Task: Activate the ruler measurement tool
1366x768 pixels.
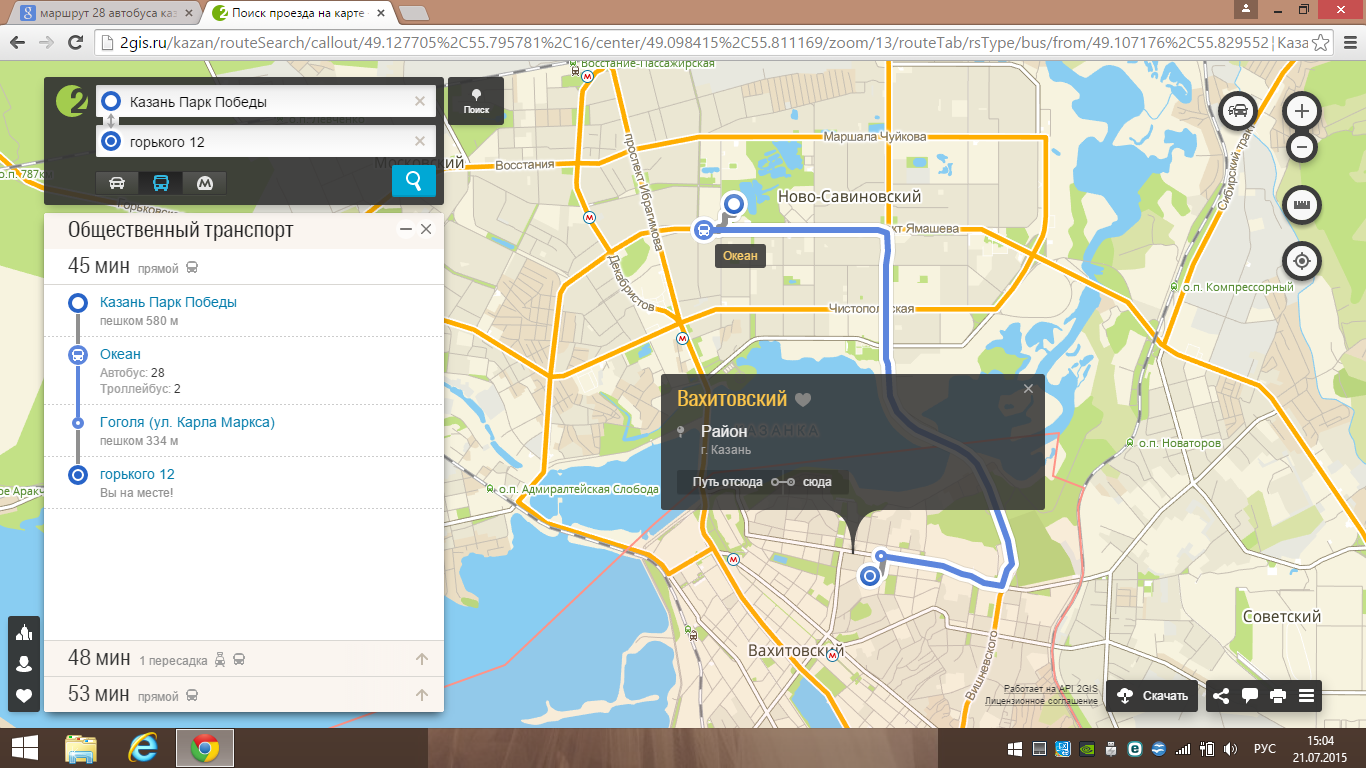Action: click(x=1301, y=205)
